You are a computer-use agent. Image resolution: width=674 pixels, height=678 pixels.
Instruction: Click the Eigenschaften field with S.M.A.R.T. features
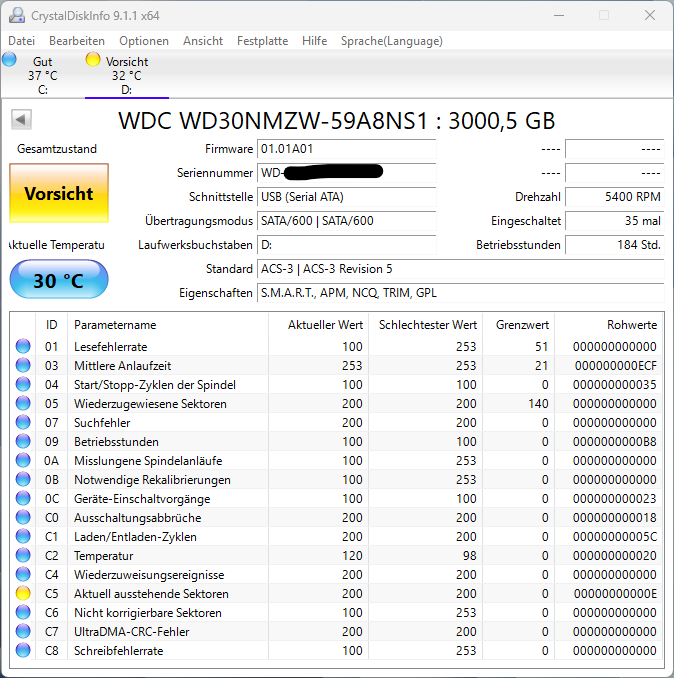tap(460, 293)
